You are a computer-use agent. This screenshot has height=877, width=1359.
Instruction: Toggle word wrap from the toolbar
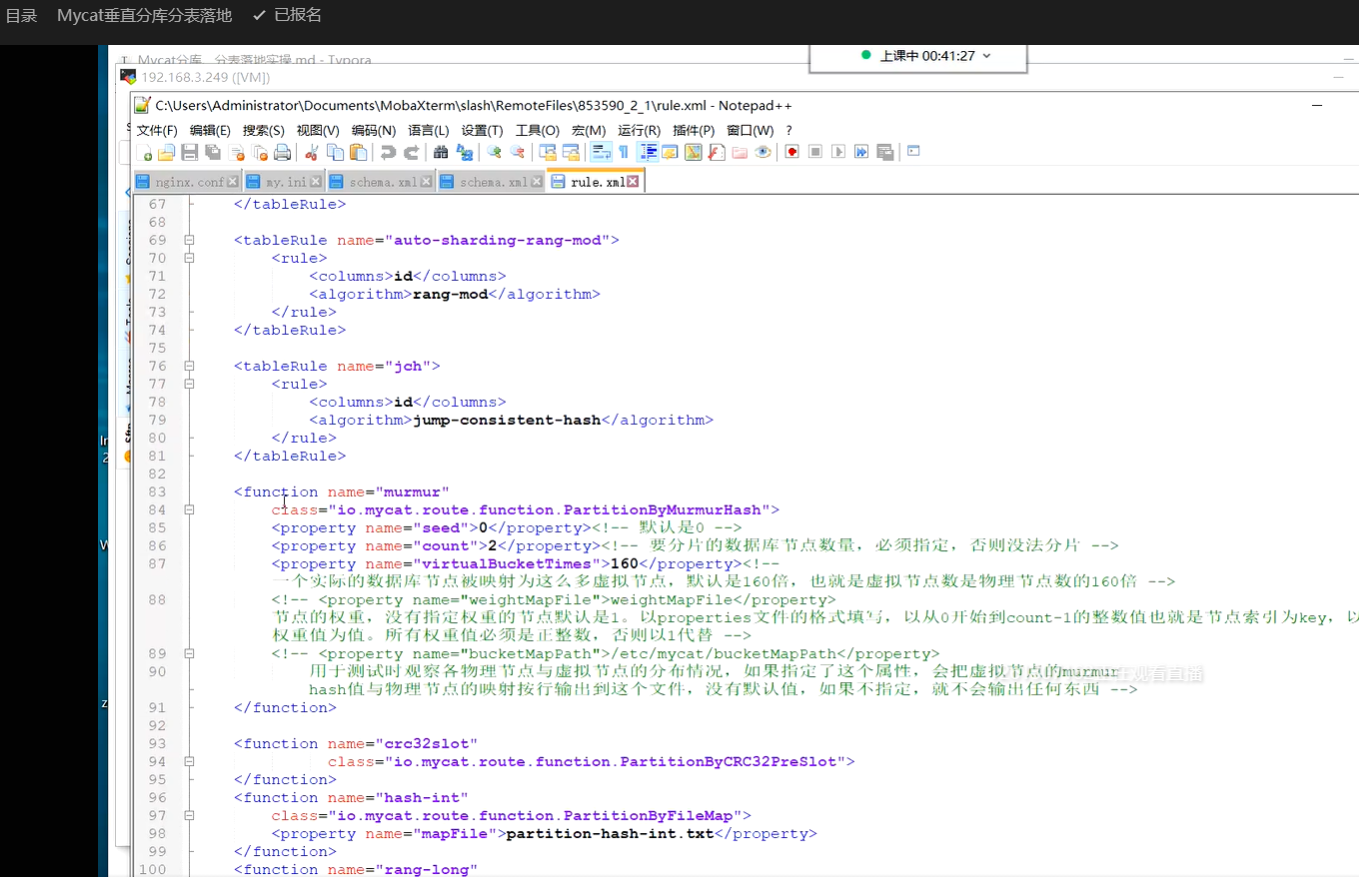601,152
